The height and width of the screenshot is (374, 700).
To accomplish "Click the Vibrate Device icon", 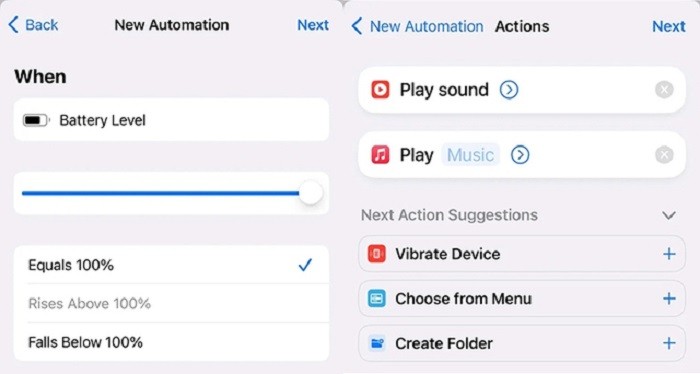I will coord(377,254).
